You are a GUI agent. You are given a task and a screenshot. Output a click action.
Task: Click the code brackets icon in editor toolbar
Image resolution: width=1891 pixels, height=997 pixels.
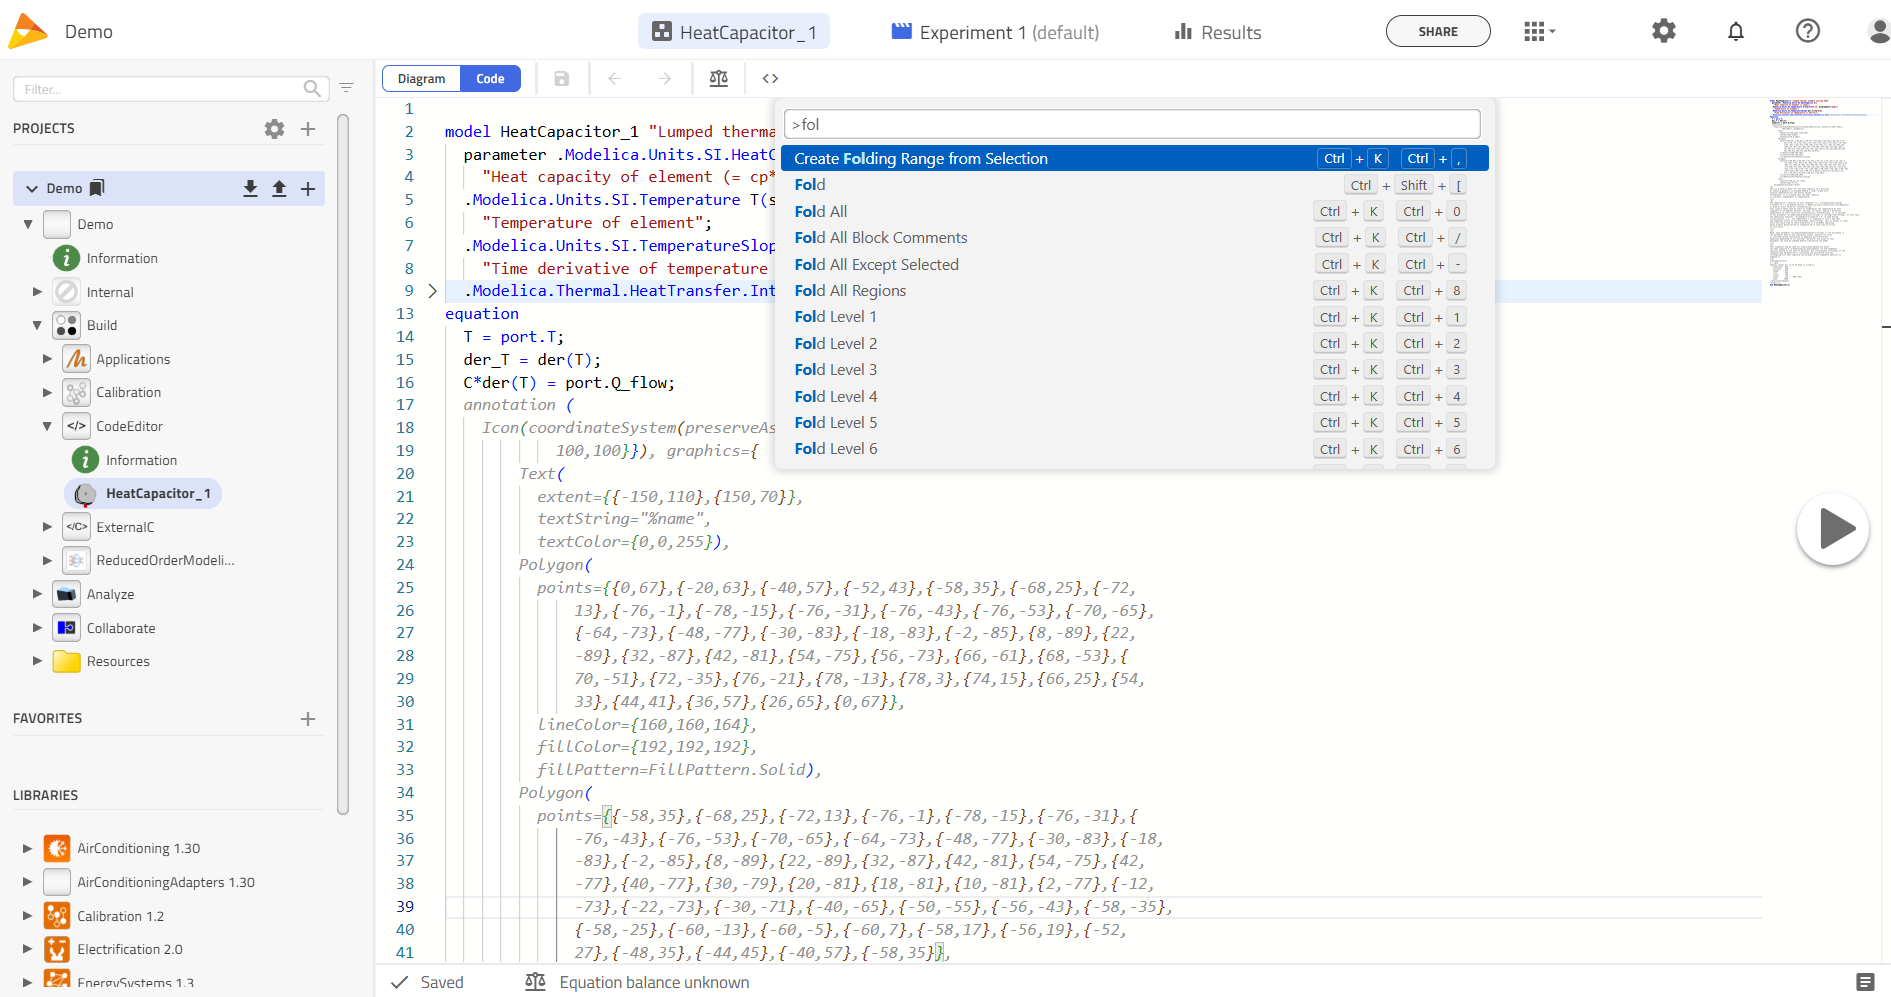tap(770, 79)
